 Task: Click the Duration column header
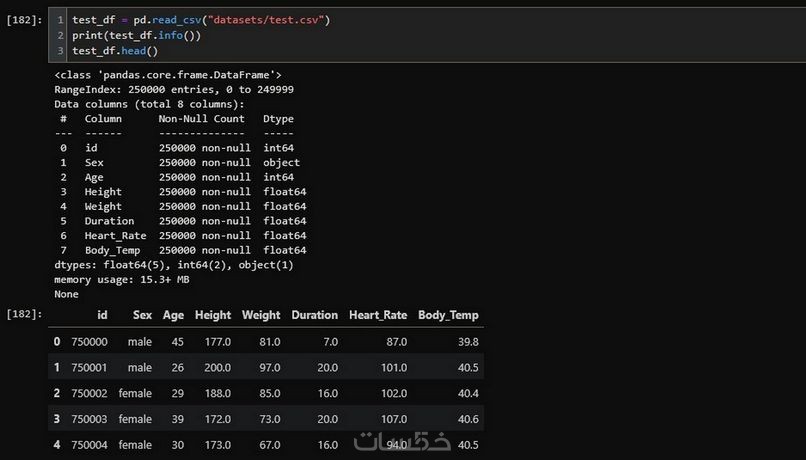click(314, 315)
